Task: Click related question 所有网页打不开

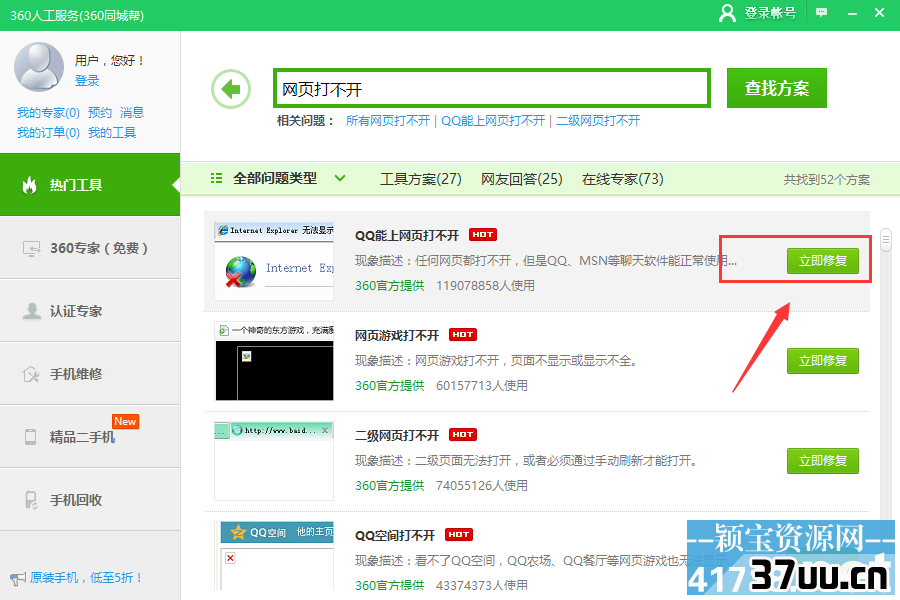Action: pos(387,121)
